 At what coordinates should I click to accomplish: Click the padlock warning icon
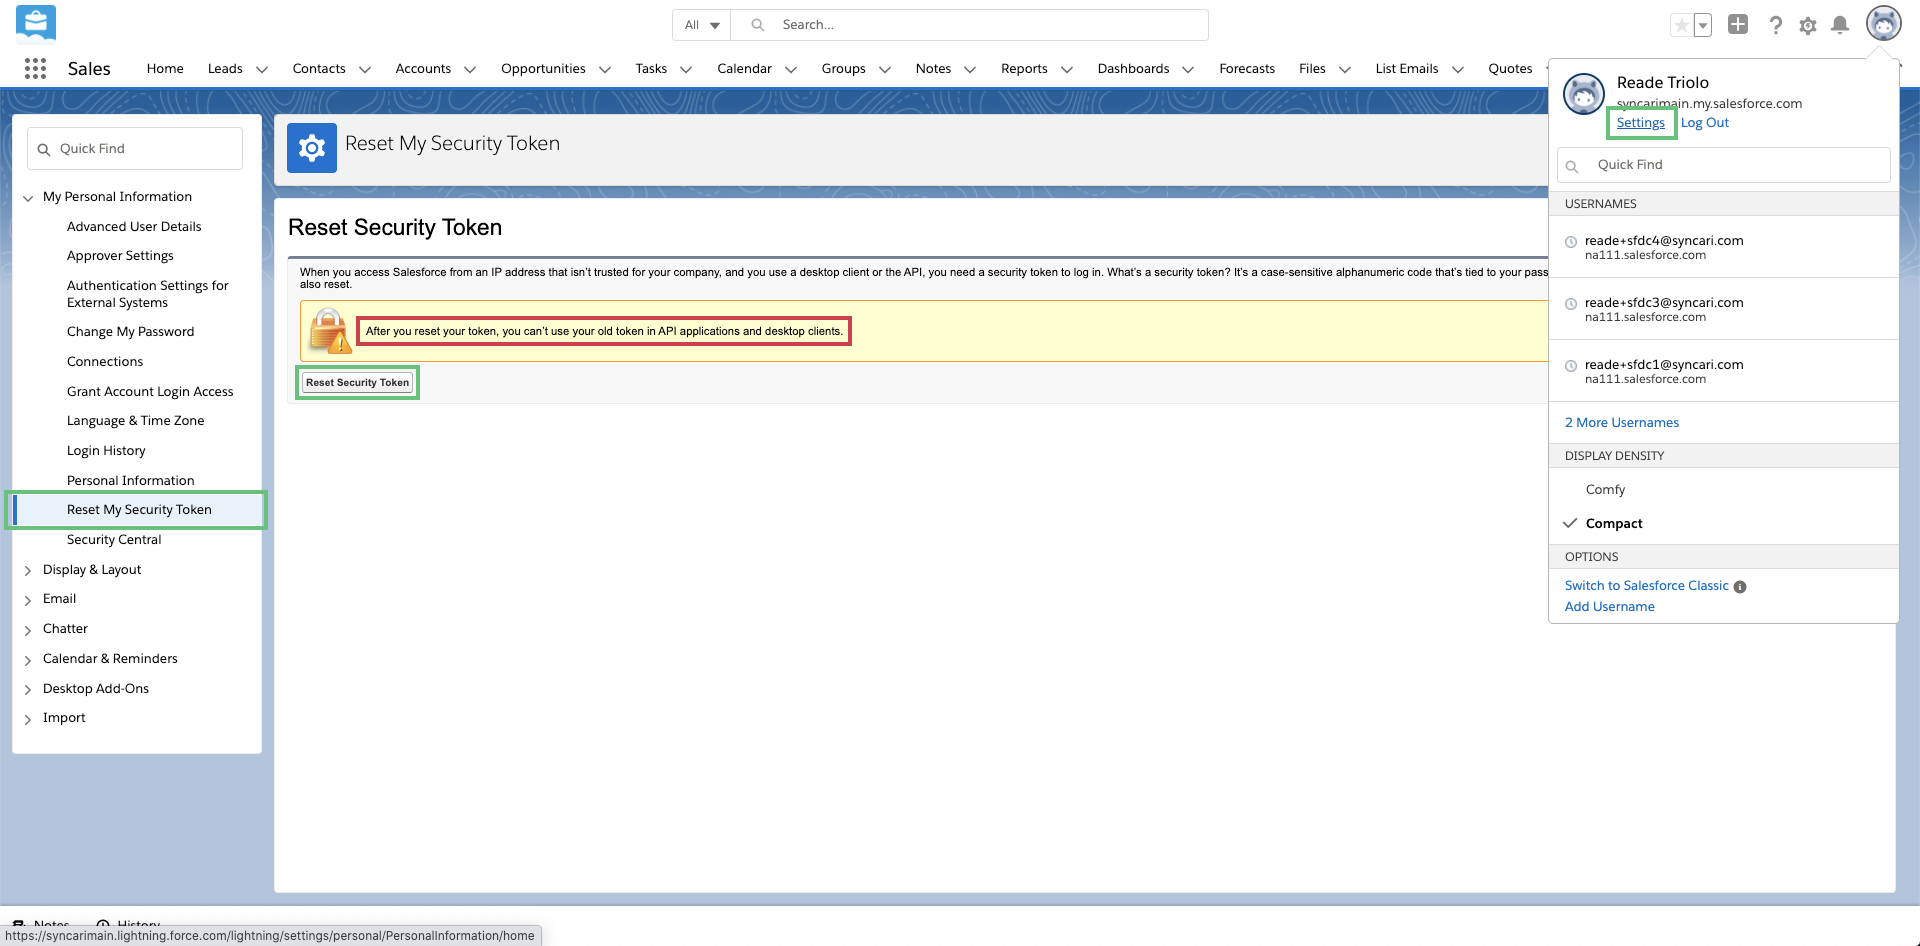pyautogui.click(x=329, y=331)
